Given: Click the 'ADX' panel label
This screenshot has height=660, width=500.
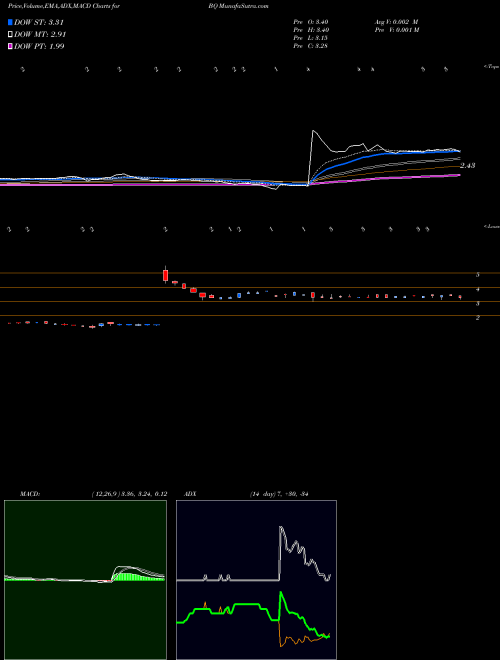Looking at the screenshot, I should 190,494.
